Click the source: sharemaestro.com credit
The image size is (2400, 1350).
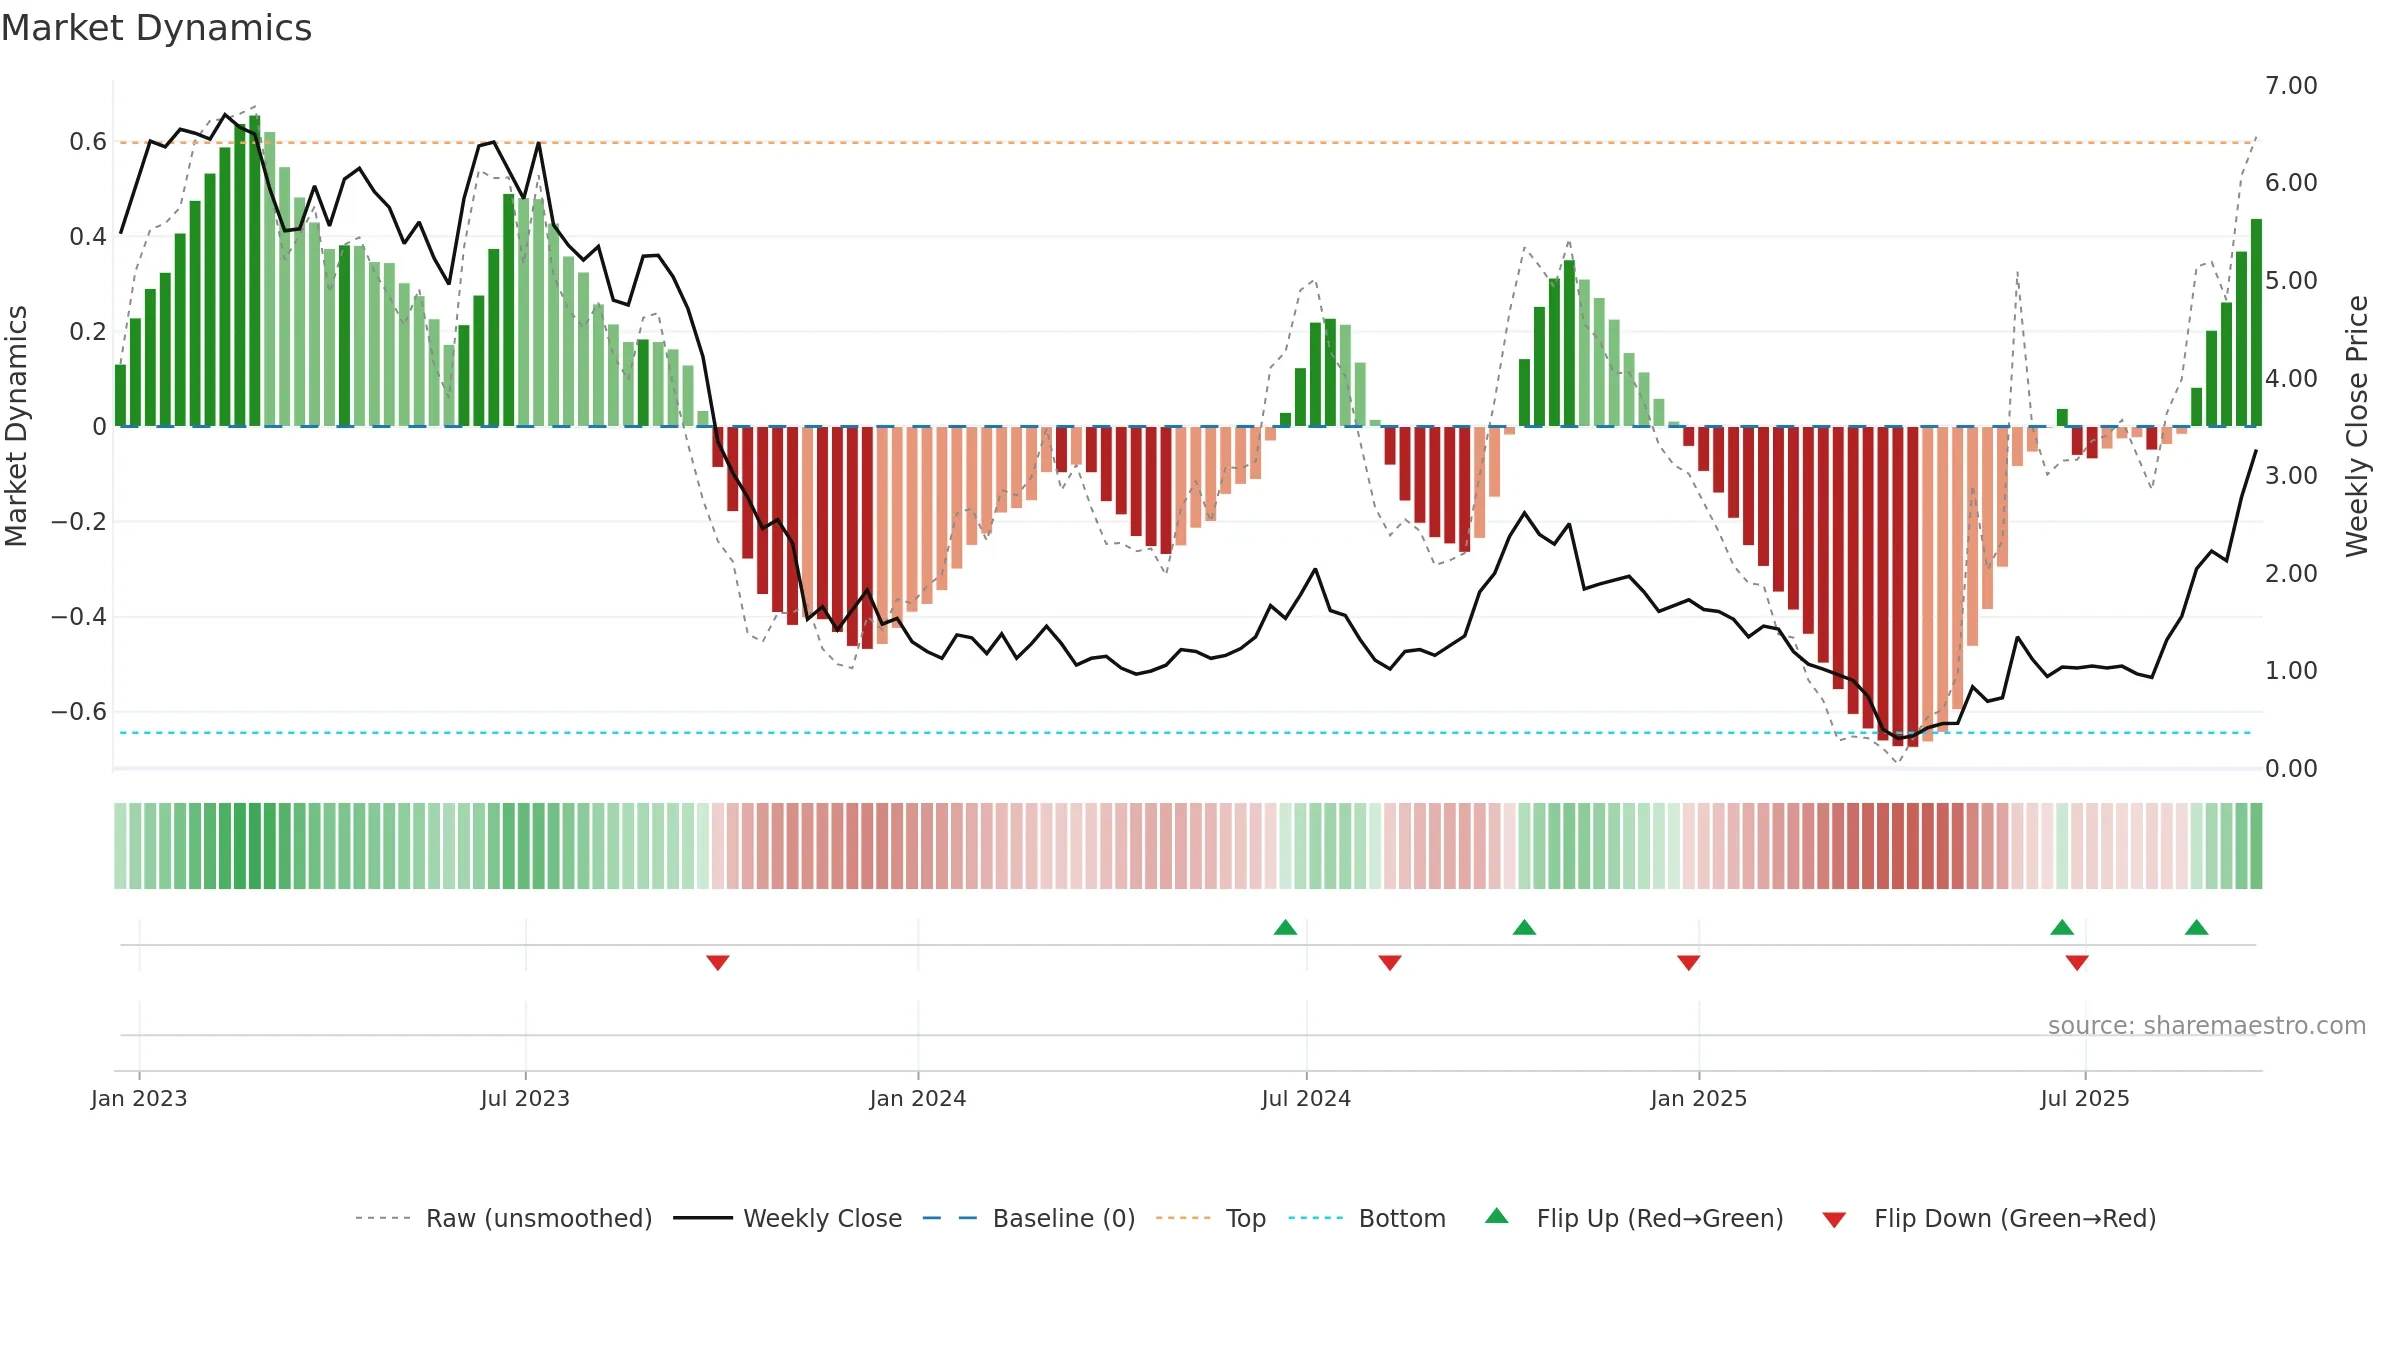(x=2207, y=1025)
